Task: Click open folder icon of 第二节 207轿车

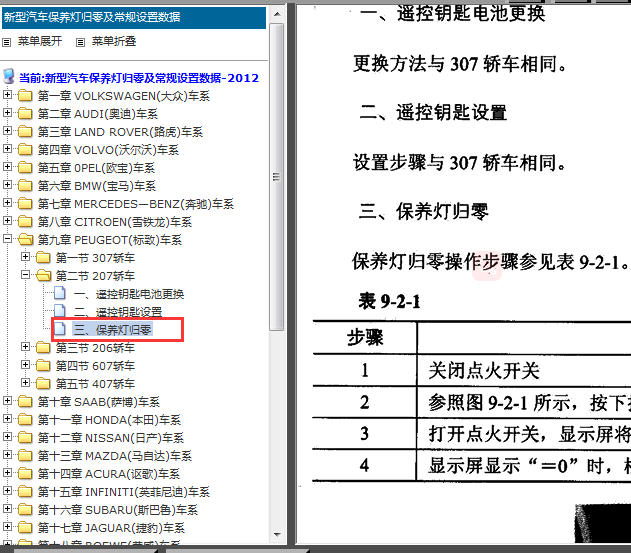Action: tap(43, 276)
